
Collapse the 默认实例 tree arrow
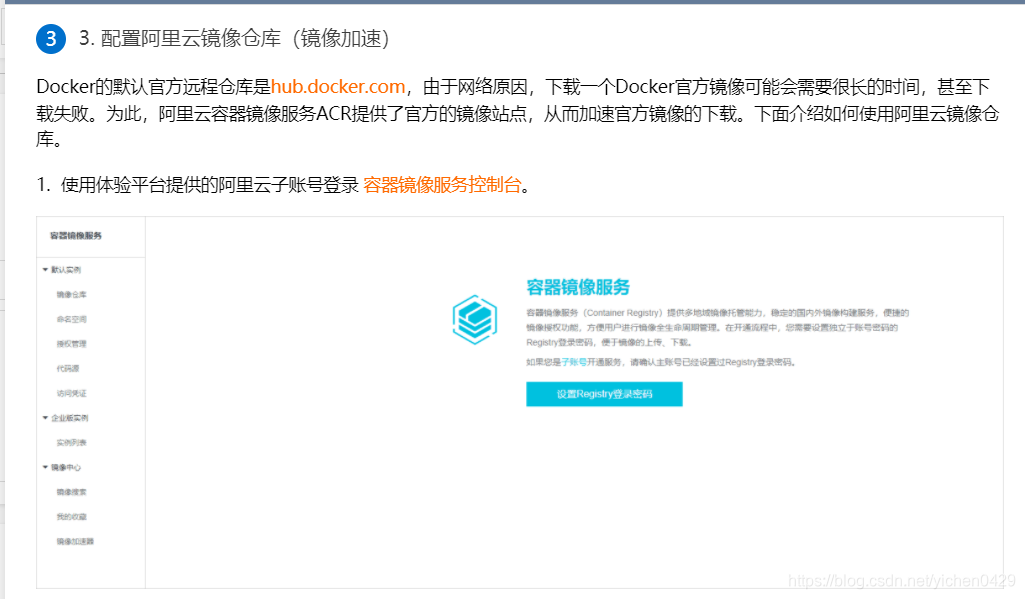(45, 269)
